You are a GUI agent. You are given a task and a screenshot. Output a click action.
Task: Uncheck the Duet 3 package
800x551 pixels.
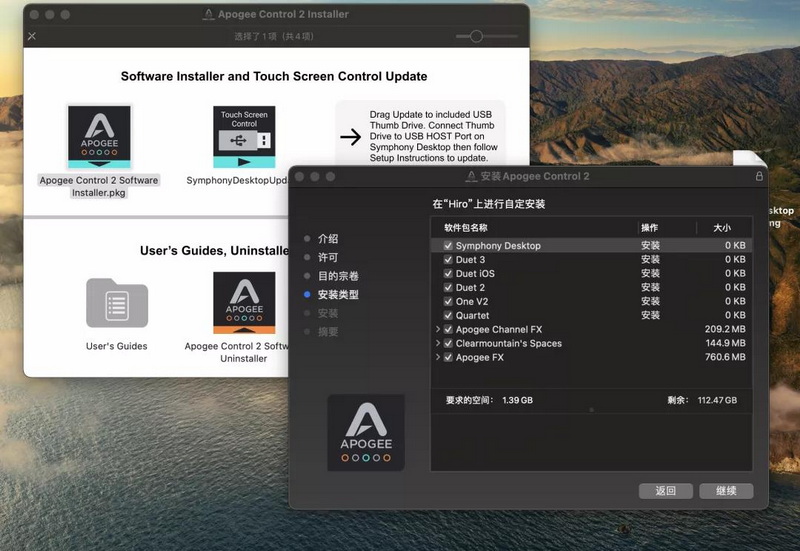pyautogui.click(x=448, y=260)
